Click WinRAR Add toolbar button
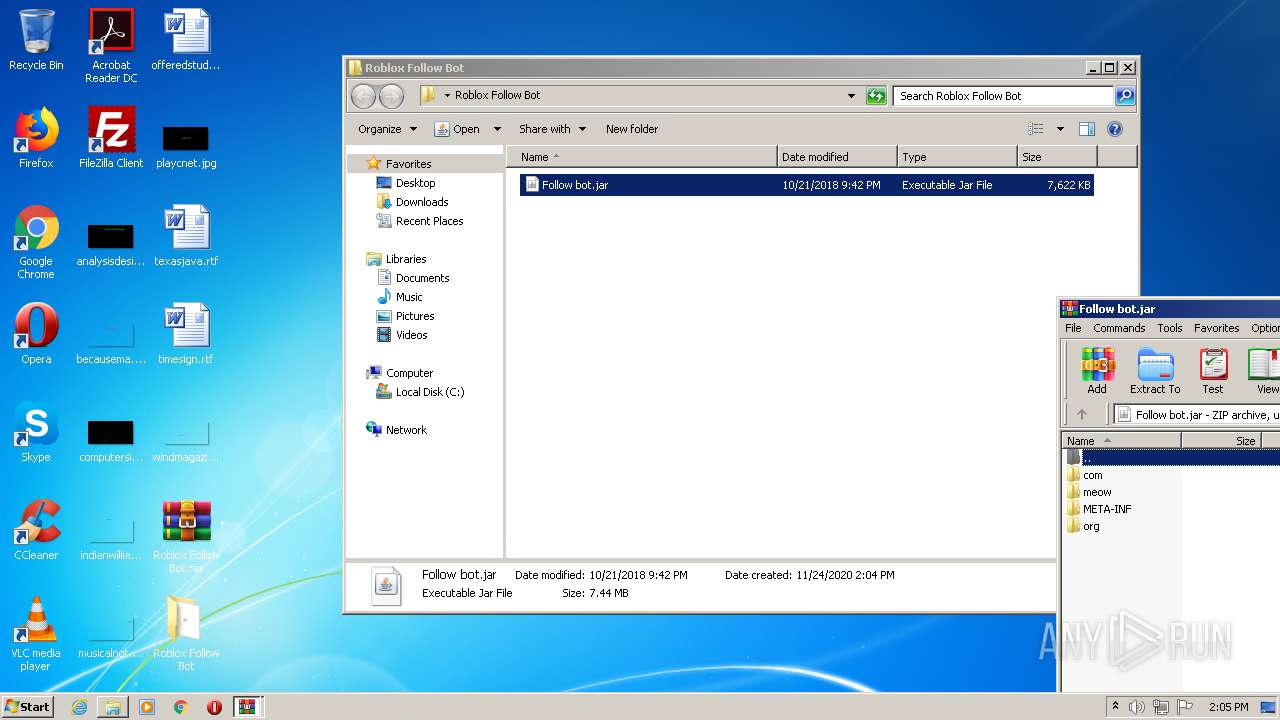The height and width of the screenshot is (720, 1280). tap(1097, 371)
